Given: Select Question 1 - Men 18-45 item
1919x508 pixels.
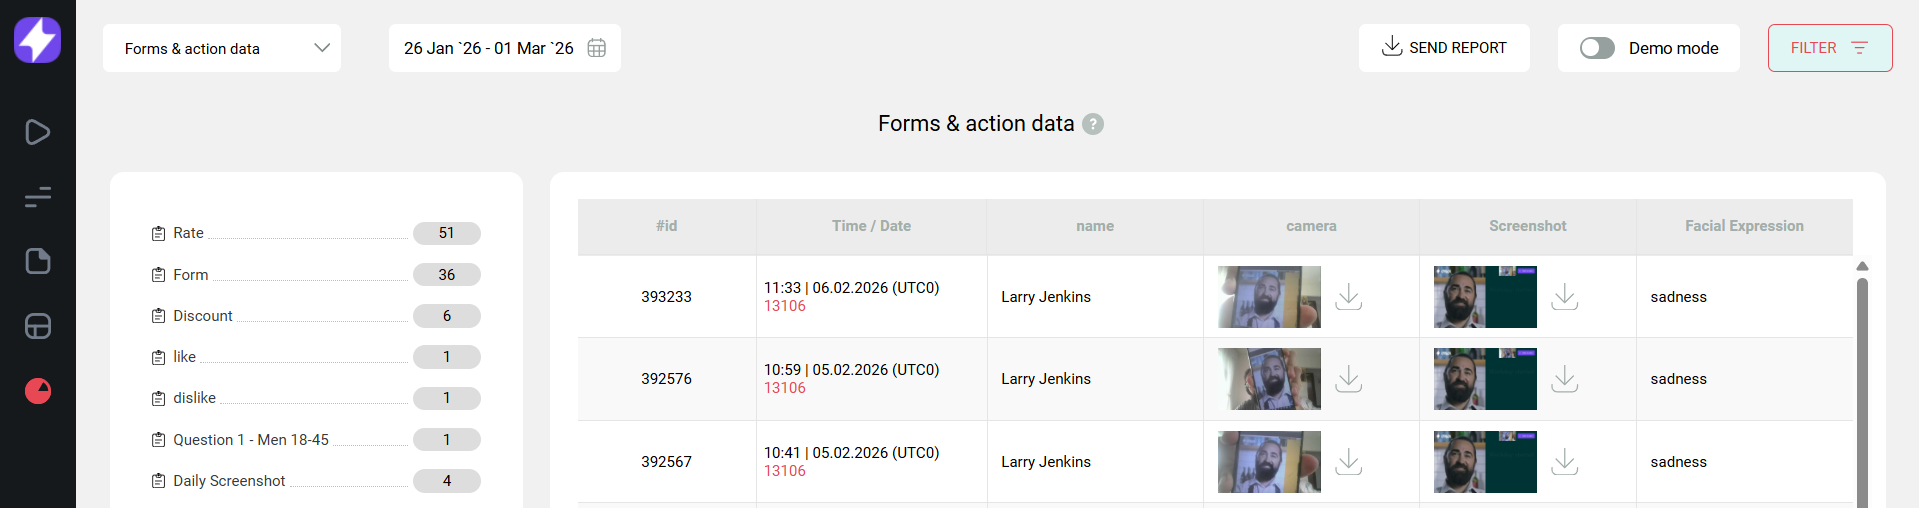Looking at the screenshot, I should 251,440.
